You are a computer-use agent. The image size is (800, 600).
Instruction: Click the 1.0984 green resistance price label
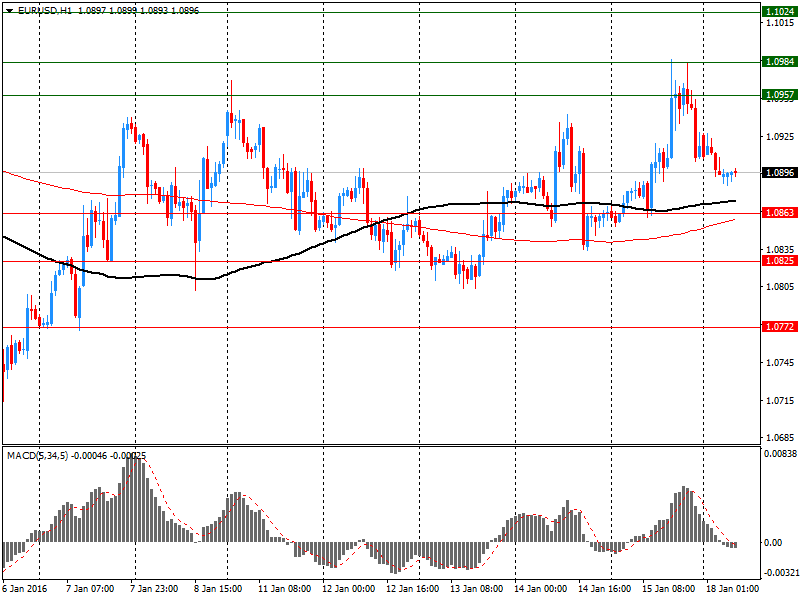[779, 62]
